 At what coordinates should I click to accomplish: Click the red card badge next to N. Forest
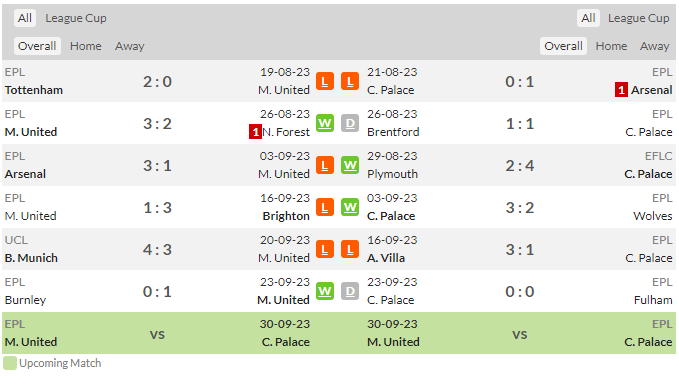point(255,132)
